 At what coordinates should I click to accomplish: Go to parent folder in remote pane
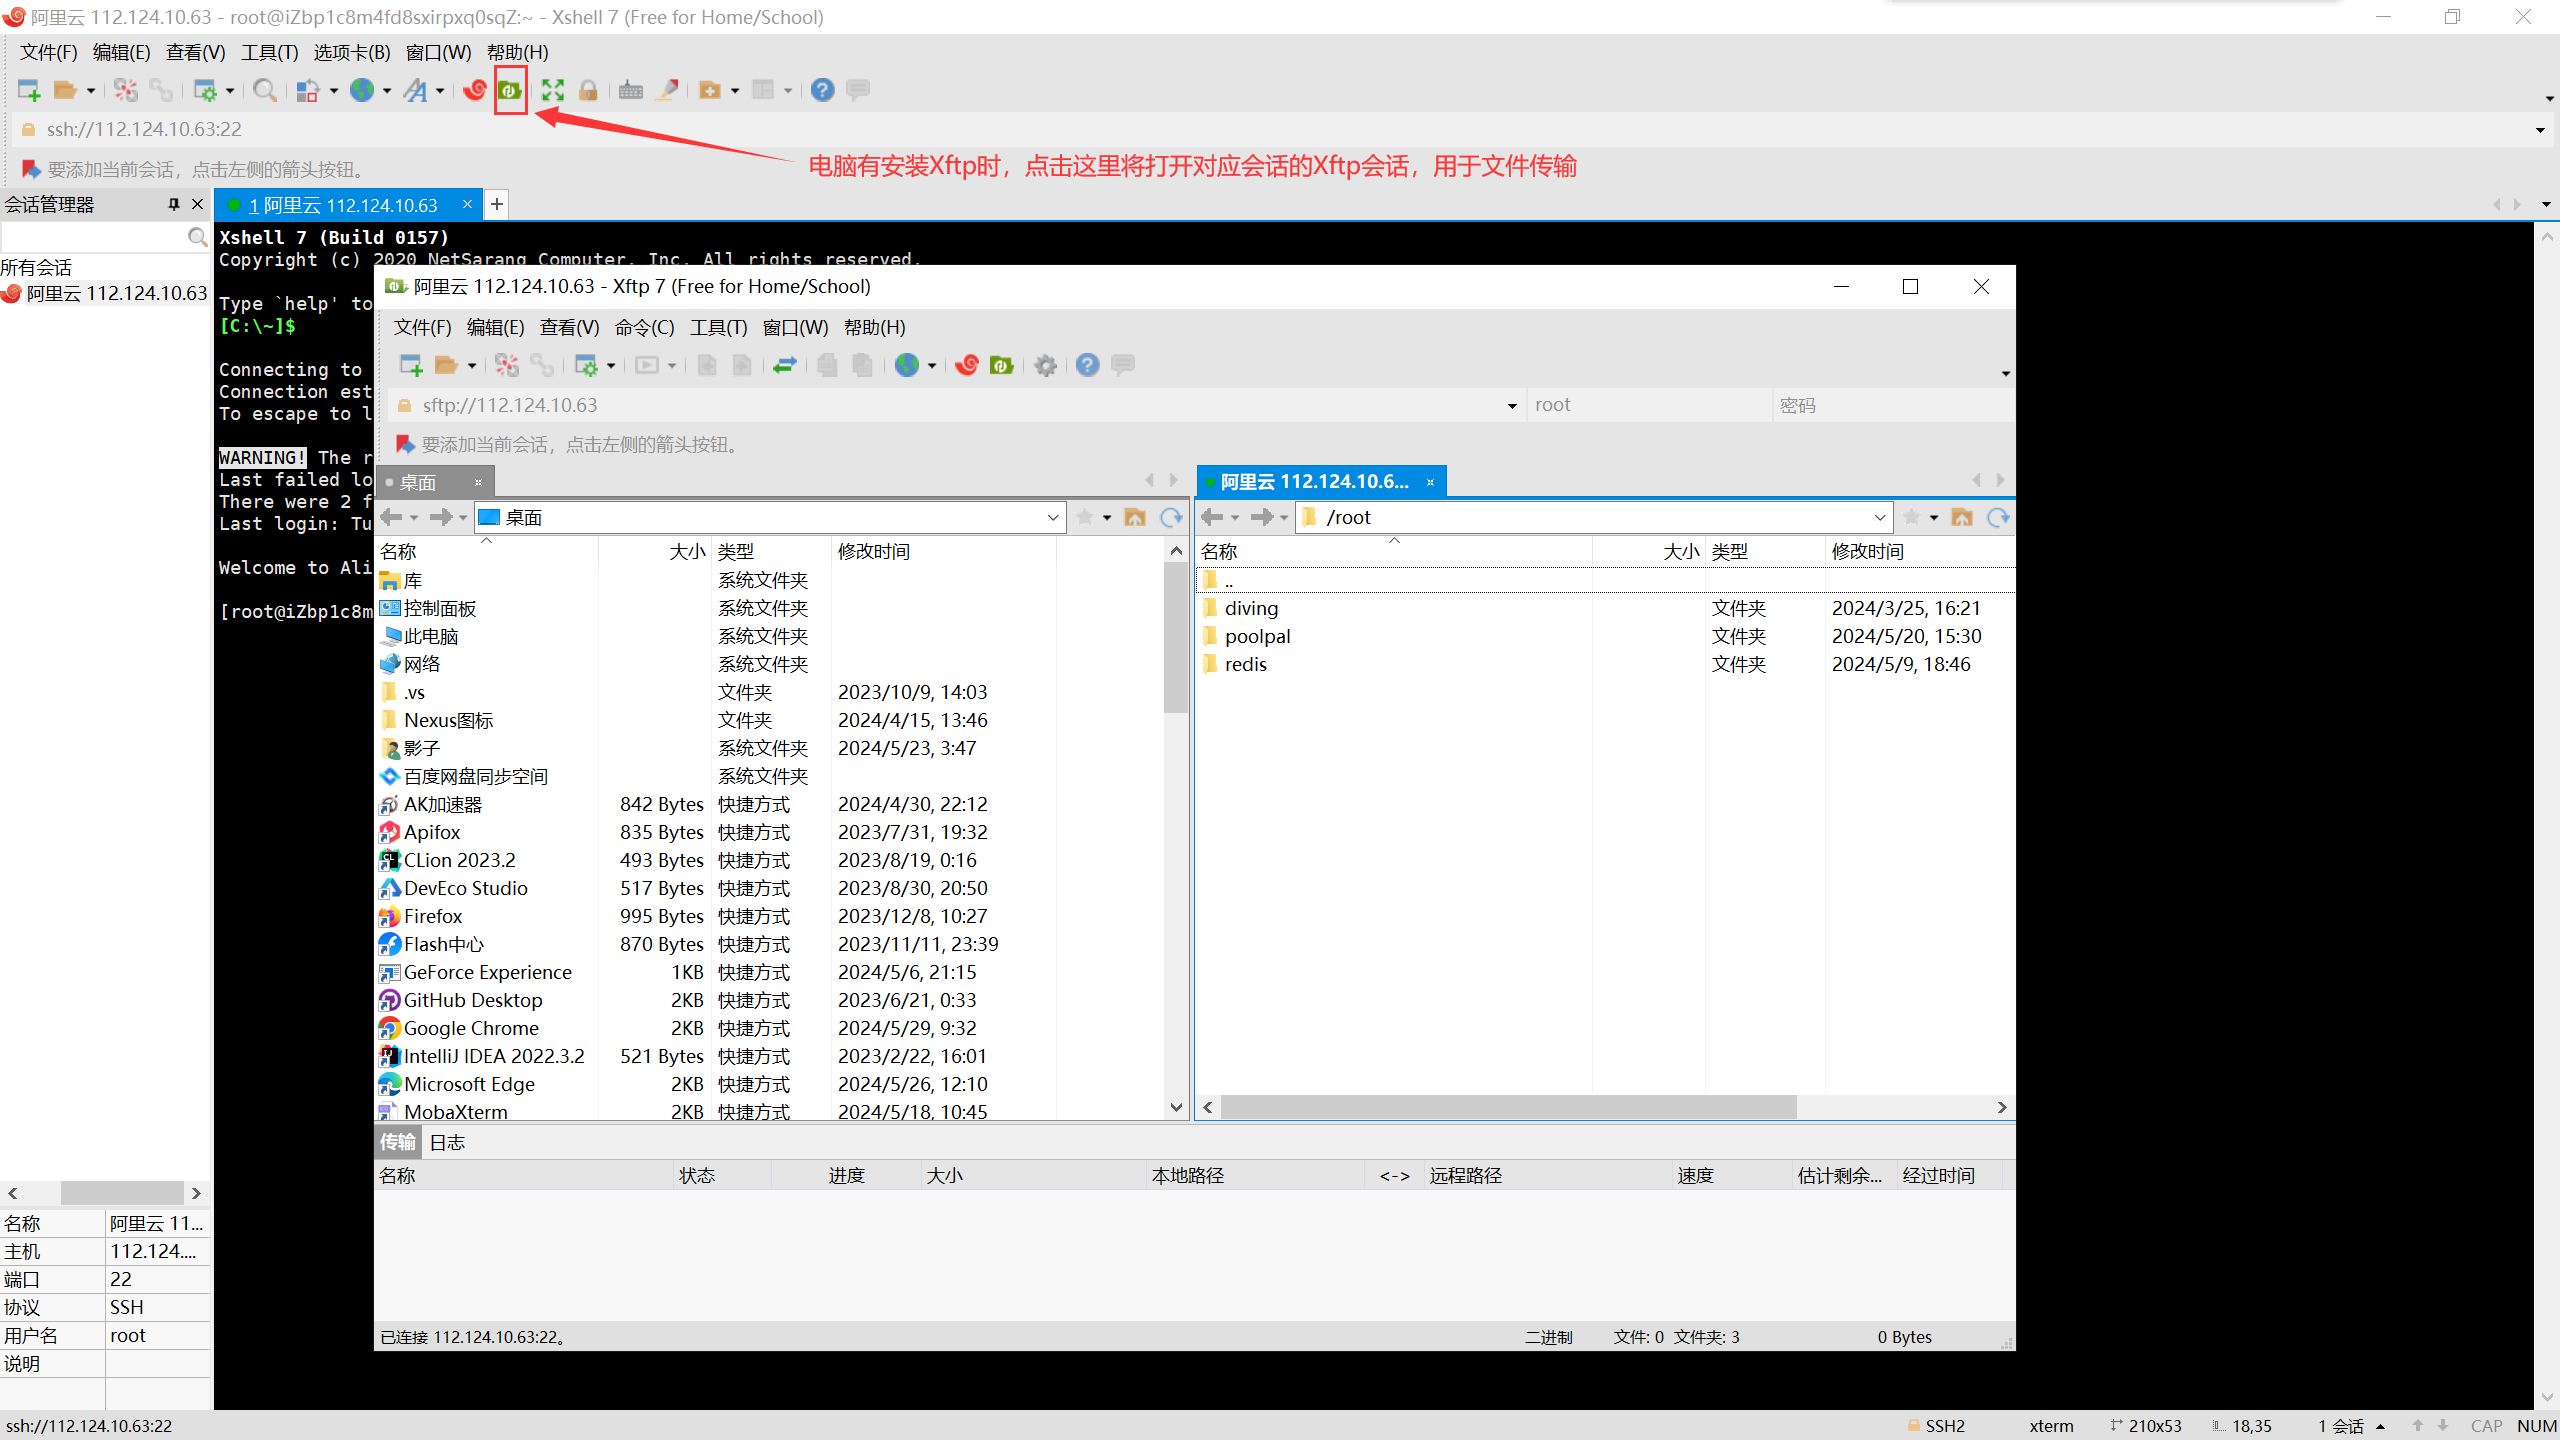[1962, 518]
